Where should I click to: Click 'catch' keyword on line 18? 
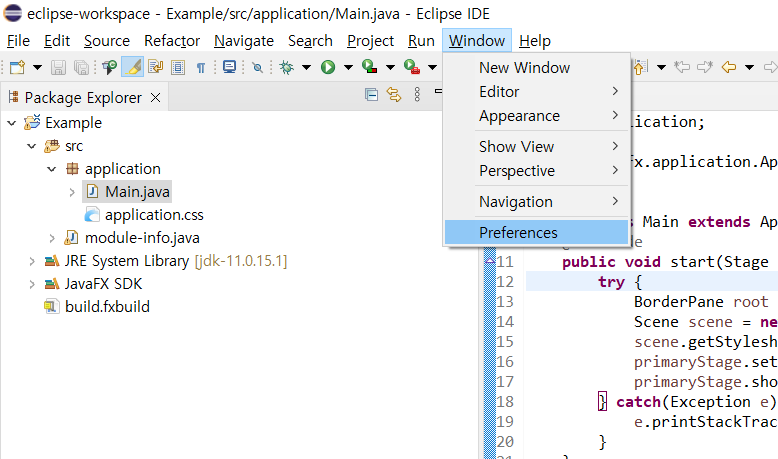tap(638, 401)
